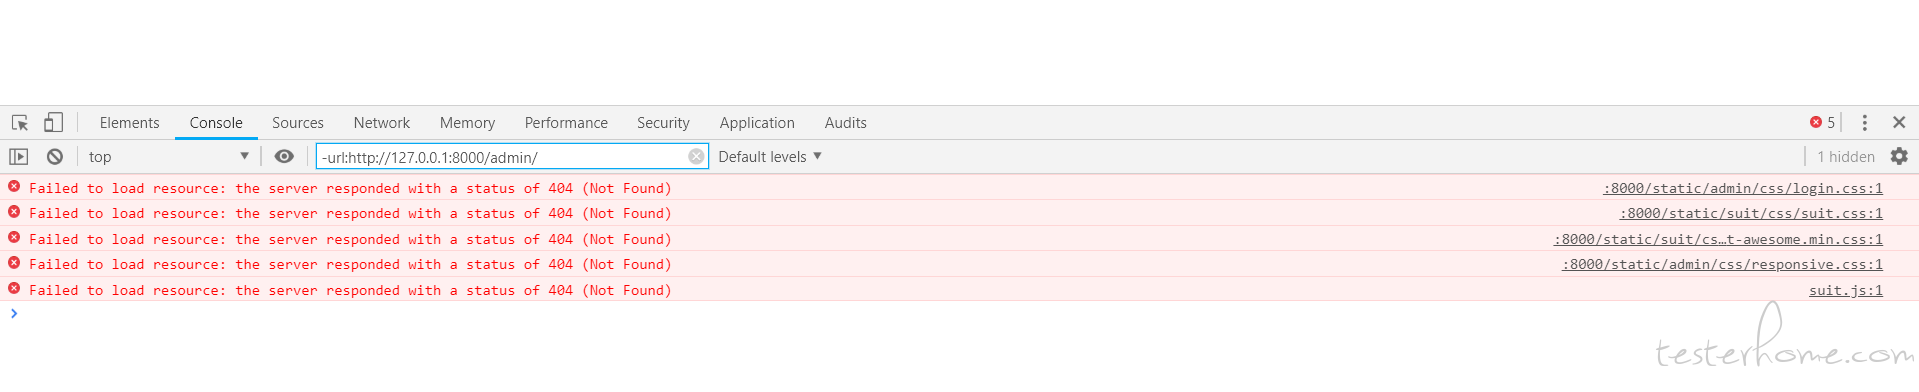The height and width of the screenshot is (392, 1919).
Task: Activate the inspect element picker icon
Action: [x=20, y=123]
